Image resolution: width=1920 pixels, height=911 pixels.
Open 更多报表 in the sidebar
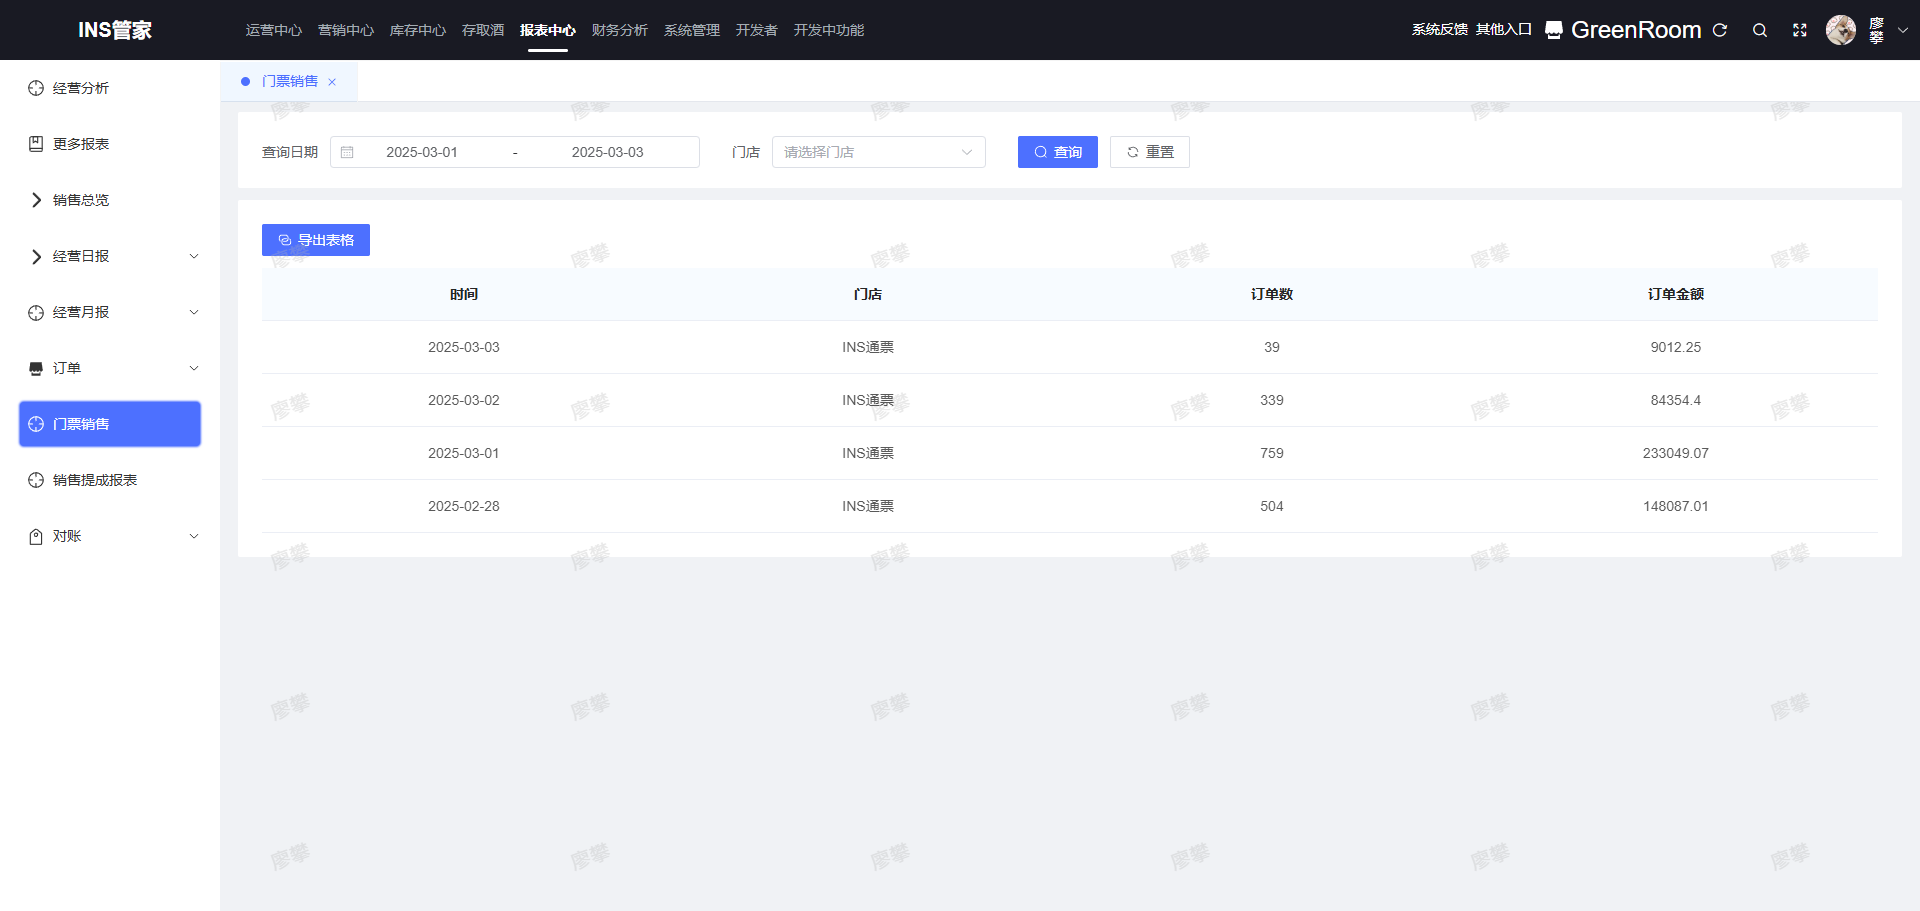click(x=110, y=144)
